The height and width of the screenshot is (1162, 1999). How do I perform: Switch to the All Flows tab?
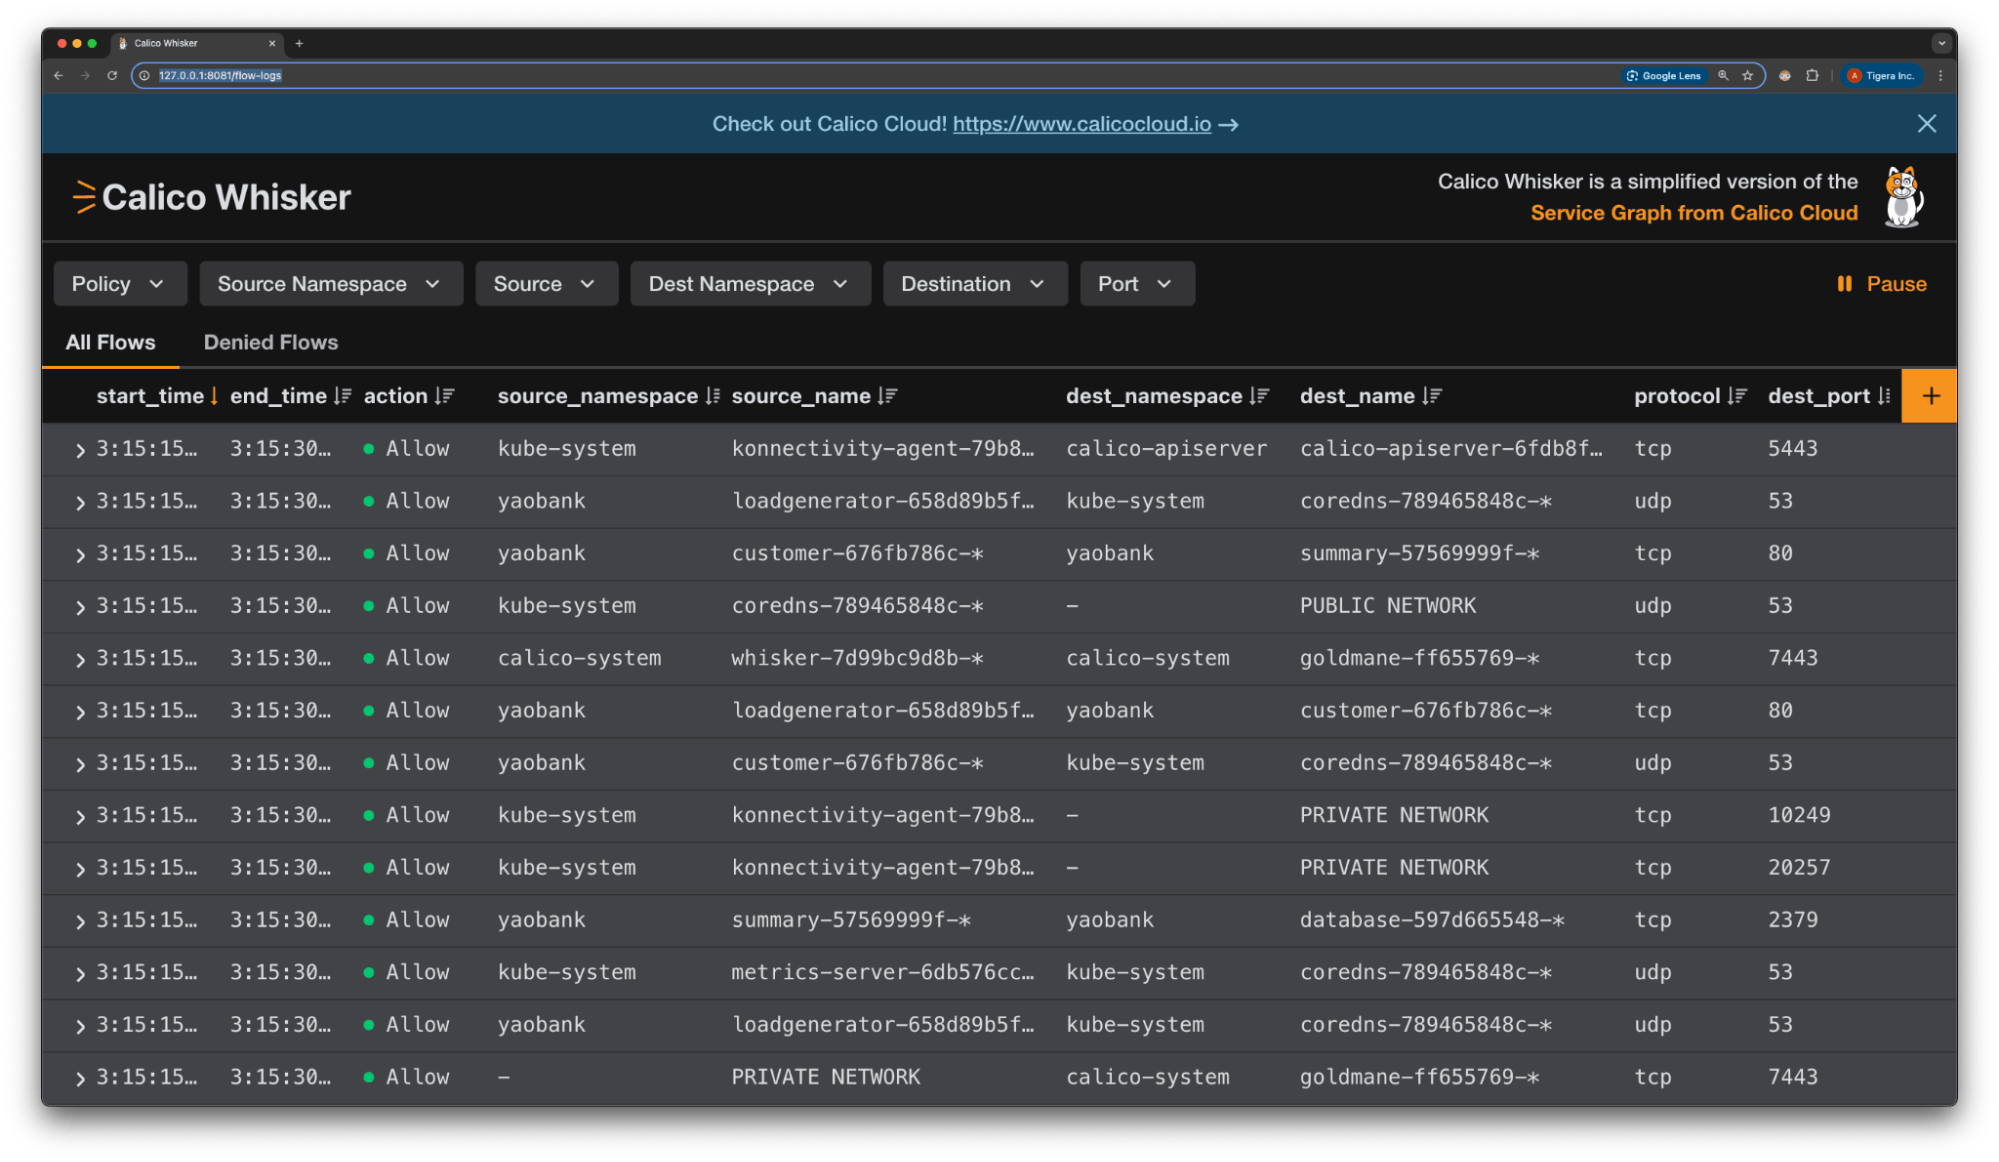click(111, 342)
